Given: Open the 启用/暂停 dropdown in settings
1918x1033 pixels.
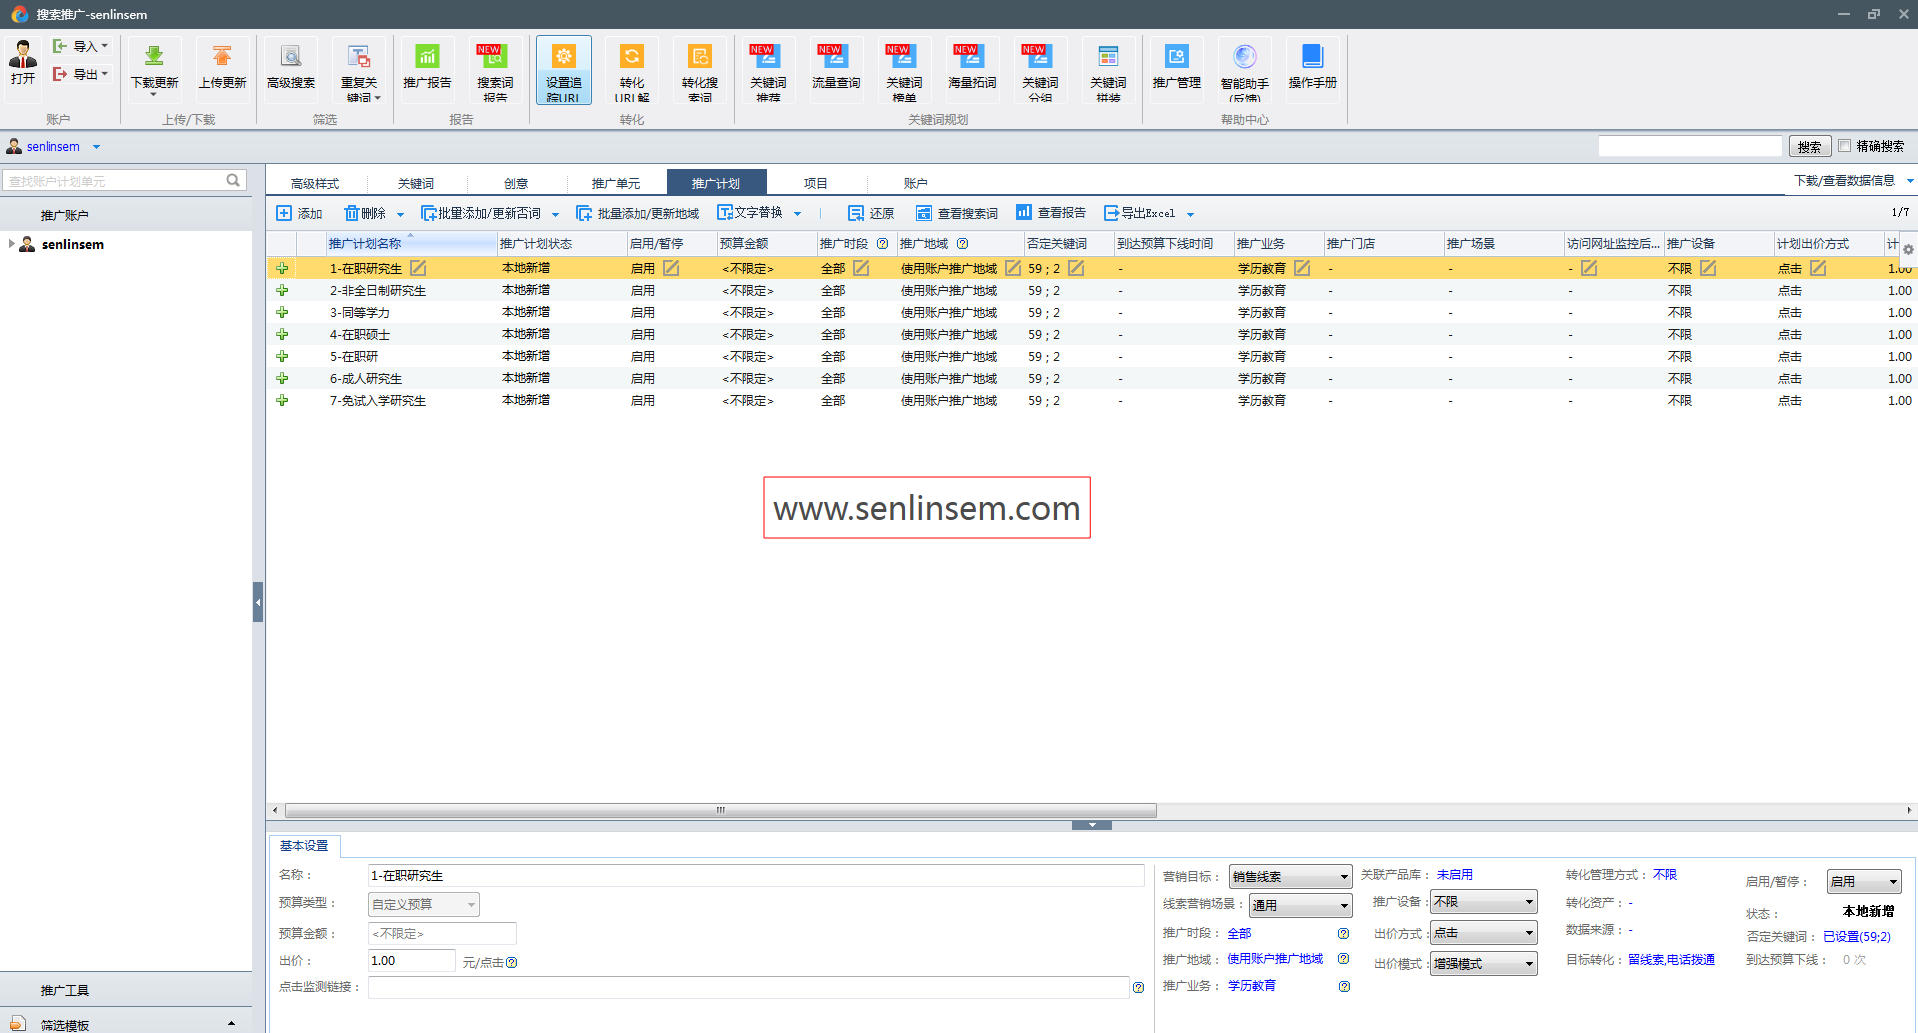Looking at the screenshot, I should [1863, 881].
